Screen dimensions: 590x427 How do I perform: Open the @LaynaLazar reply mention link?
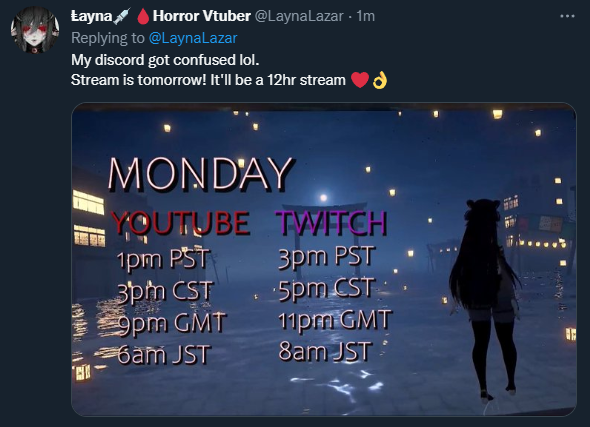[193, 38]
